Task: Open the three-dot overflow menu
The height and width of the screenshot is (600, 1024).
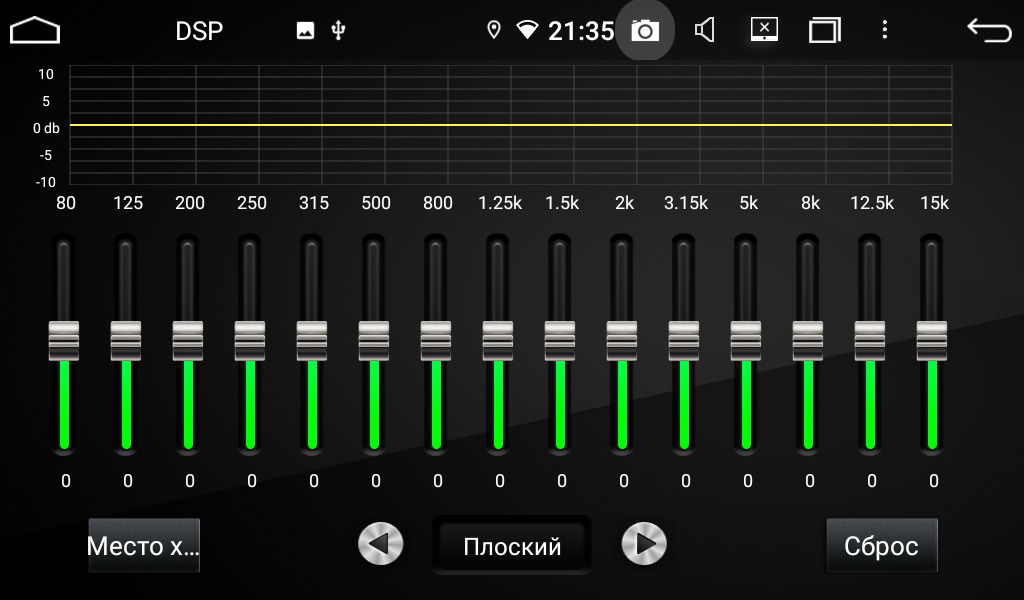Action: [884, 31]
